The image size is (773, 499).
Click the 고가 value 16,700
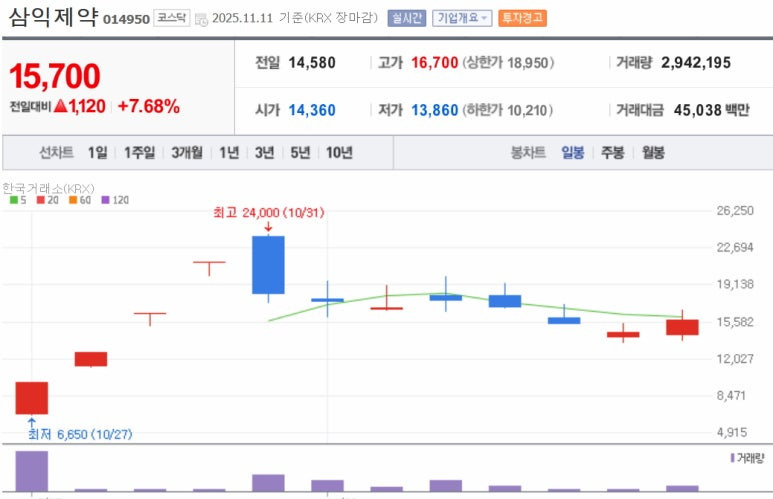435,63
